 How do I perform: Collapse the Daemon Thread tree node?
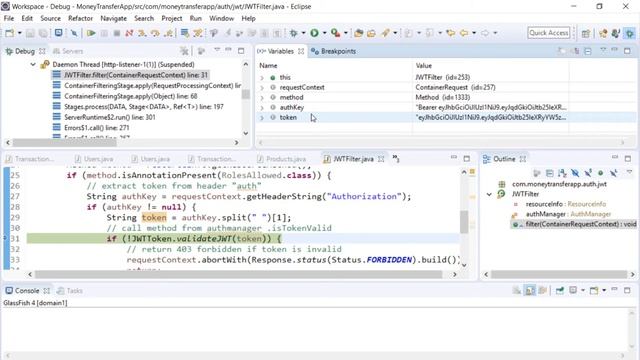point(33,64)
